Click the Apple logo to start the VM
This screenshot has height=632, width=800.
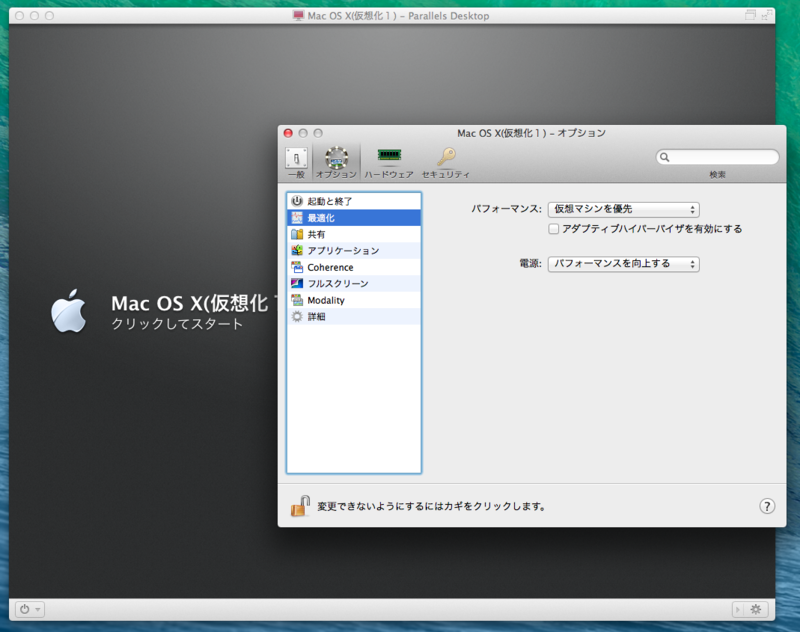(x=69, y=311)
